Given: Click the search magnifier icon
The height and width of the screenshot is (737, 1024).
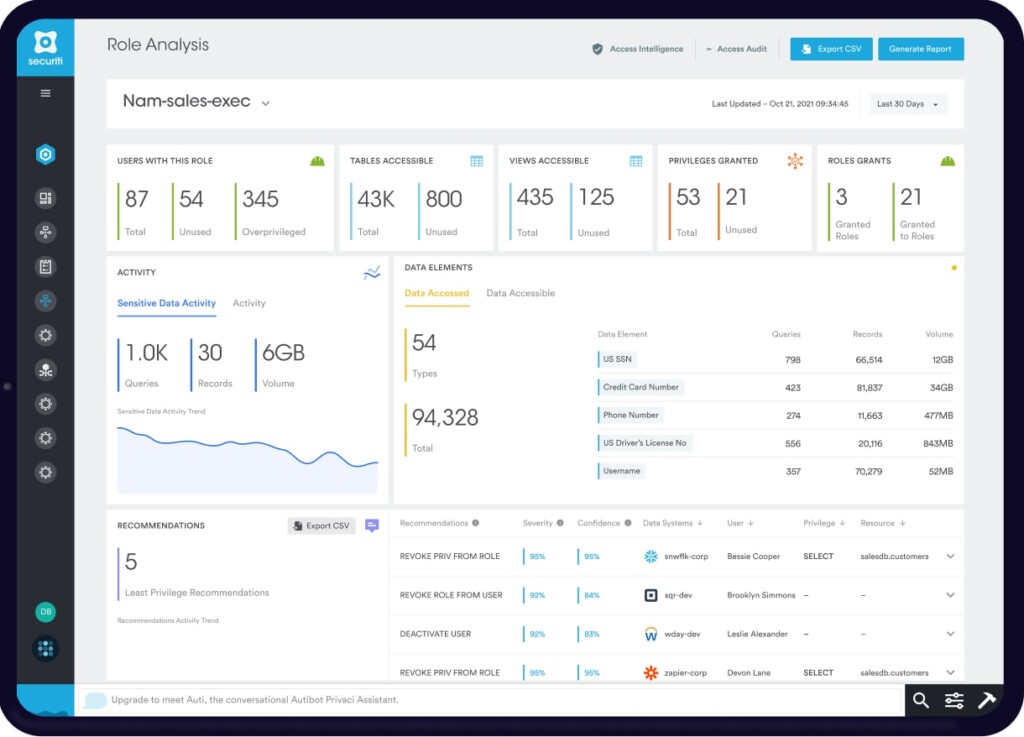Looking at the screenshot, I should coord(921,700).
